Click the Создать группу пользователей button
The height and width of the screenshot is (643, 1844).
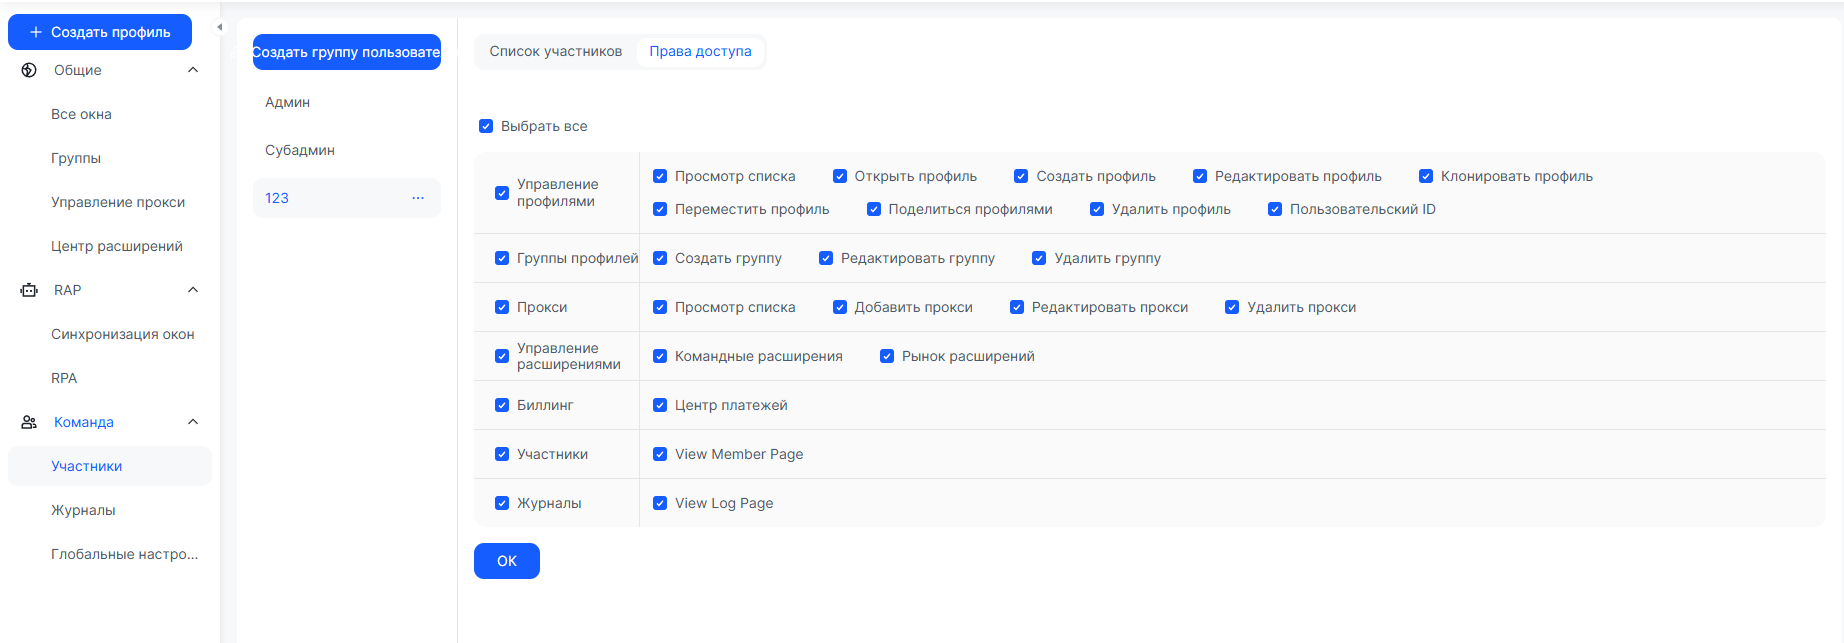pos(346,52)
